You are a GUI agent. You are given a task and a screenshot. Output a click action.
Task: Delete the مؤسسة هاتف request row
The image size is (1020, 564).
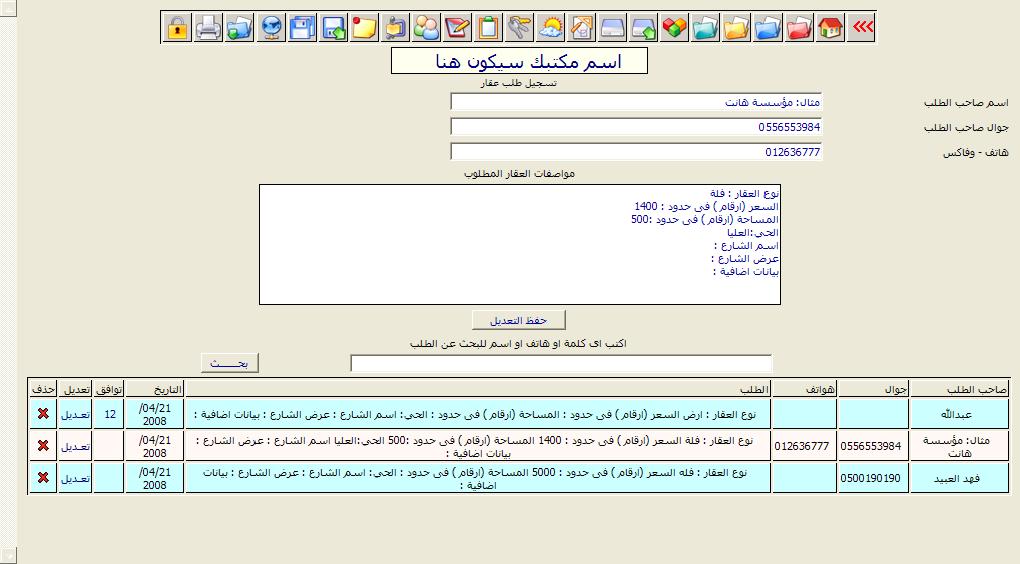(43, 446)
